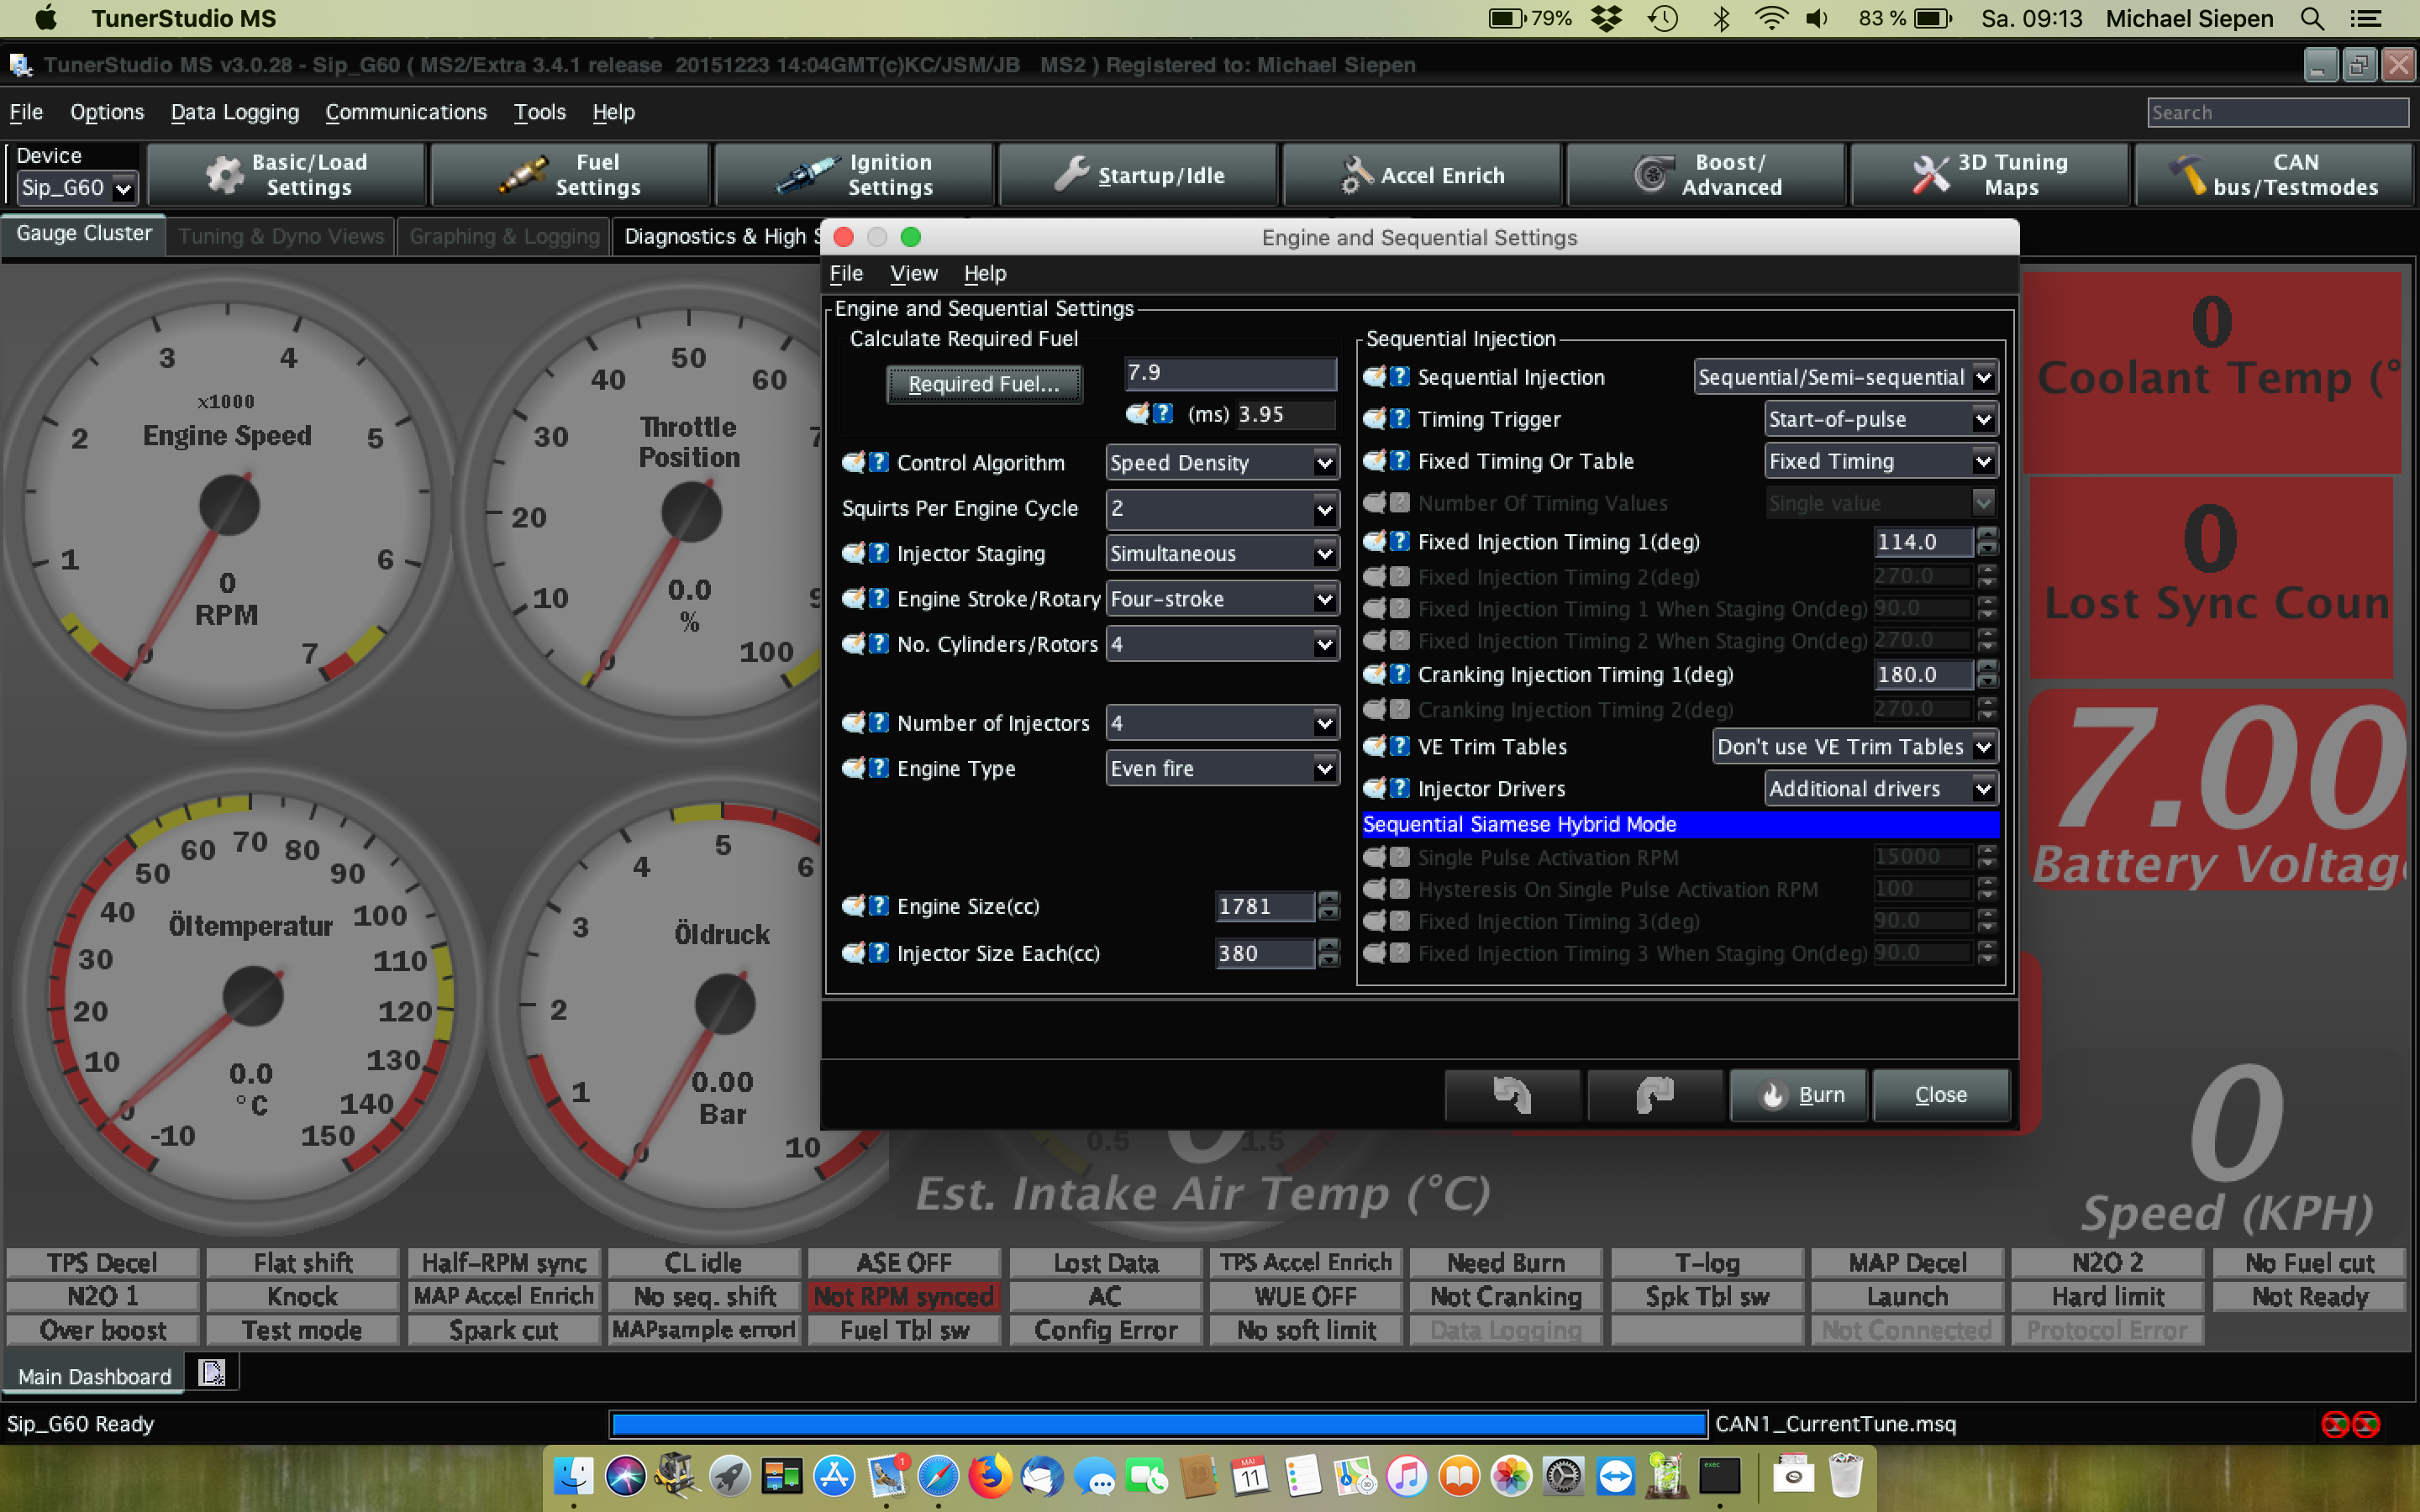
Task: Expand Control Algorithm dropdown
Action: click(1324, 463)
